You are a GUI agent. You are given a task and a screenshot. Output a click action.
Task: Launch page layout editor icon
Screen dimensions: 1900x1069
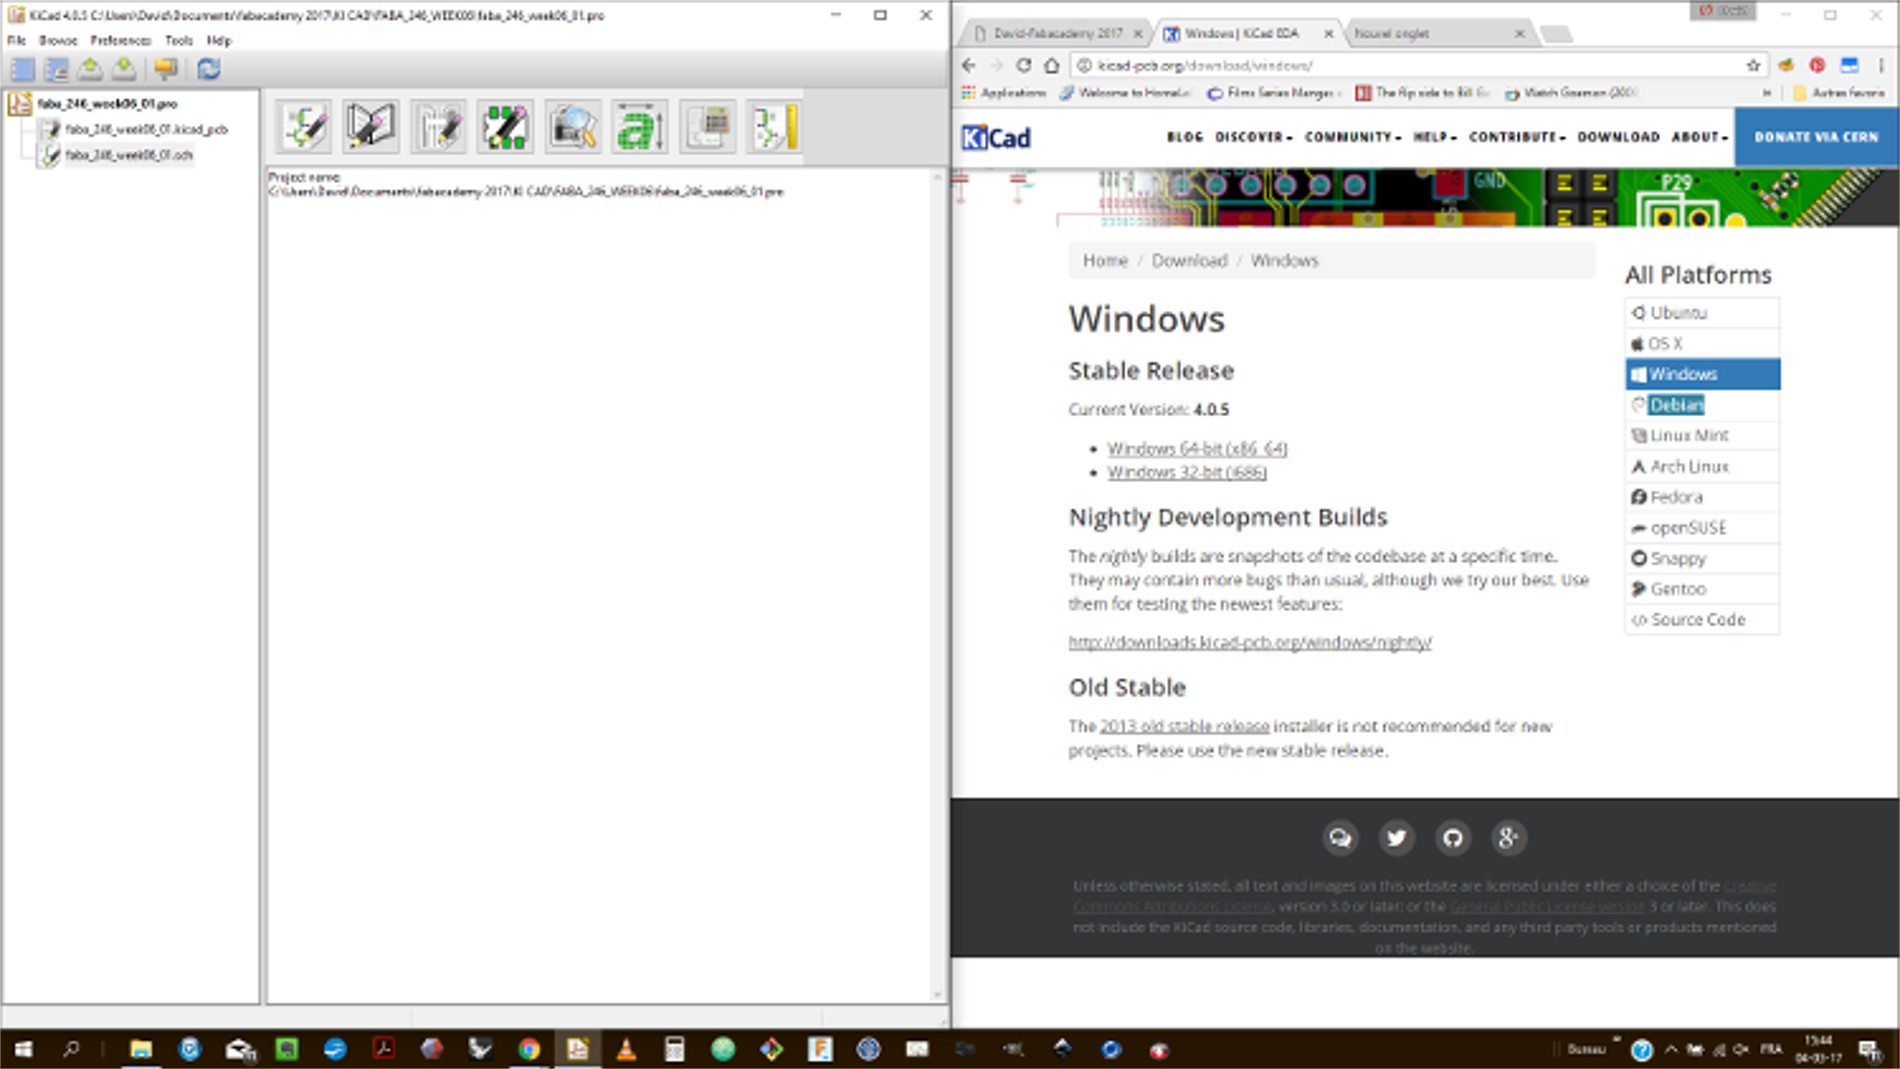point(775,127)
